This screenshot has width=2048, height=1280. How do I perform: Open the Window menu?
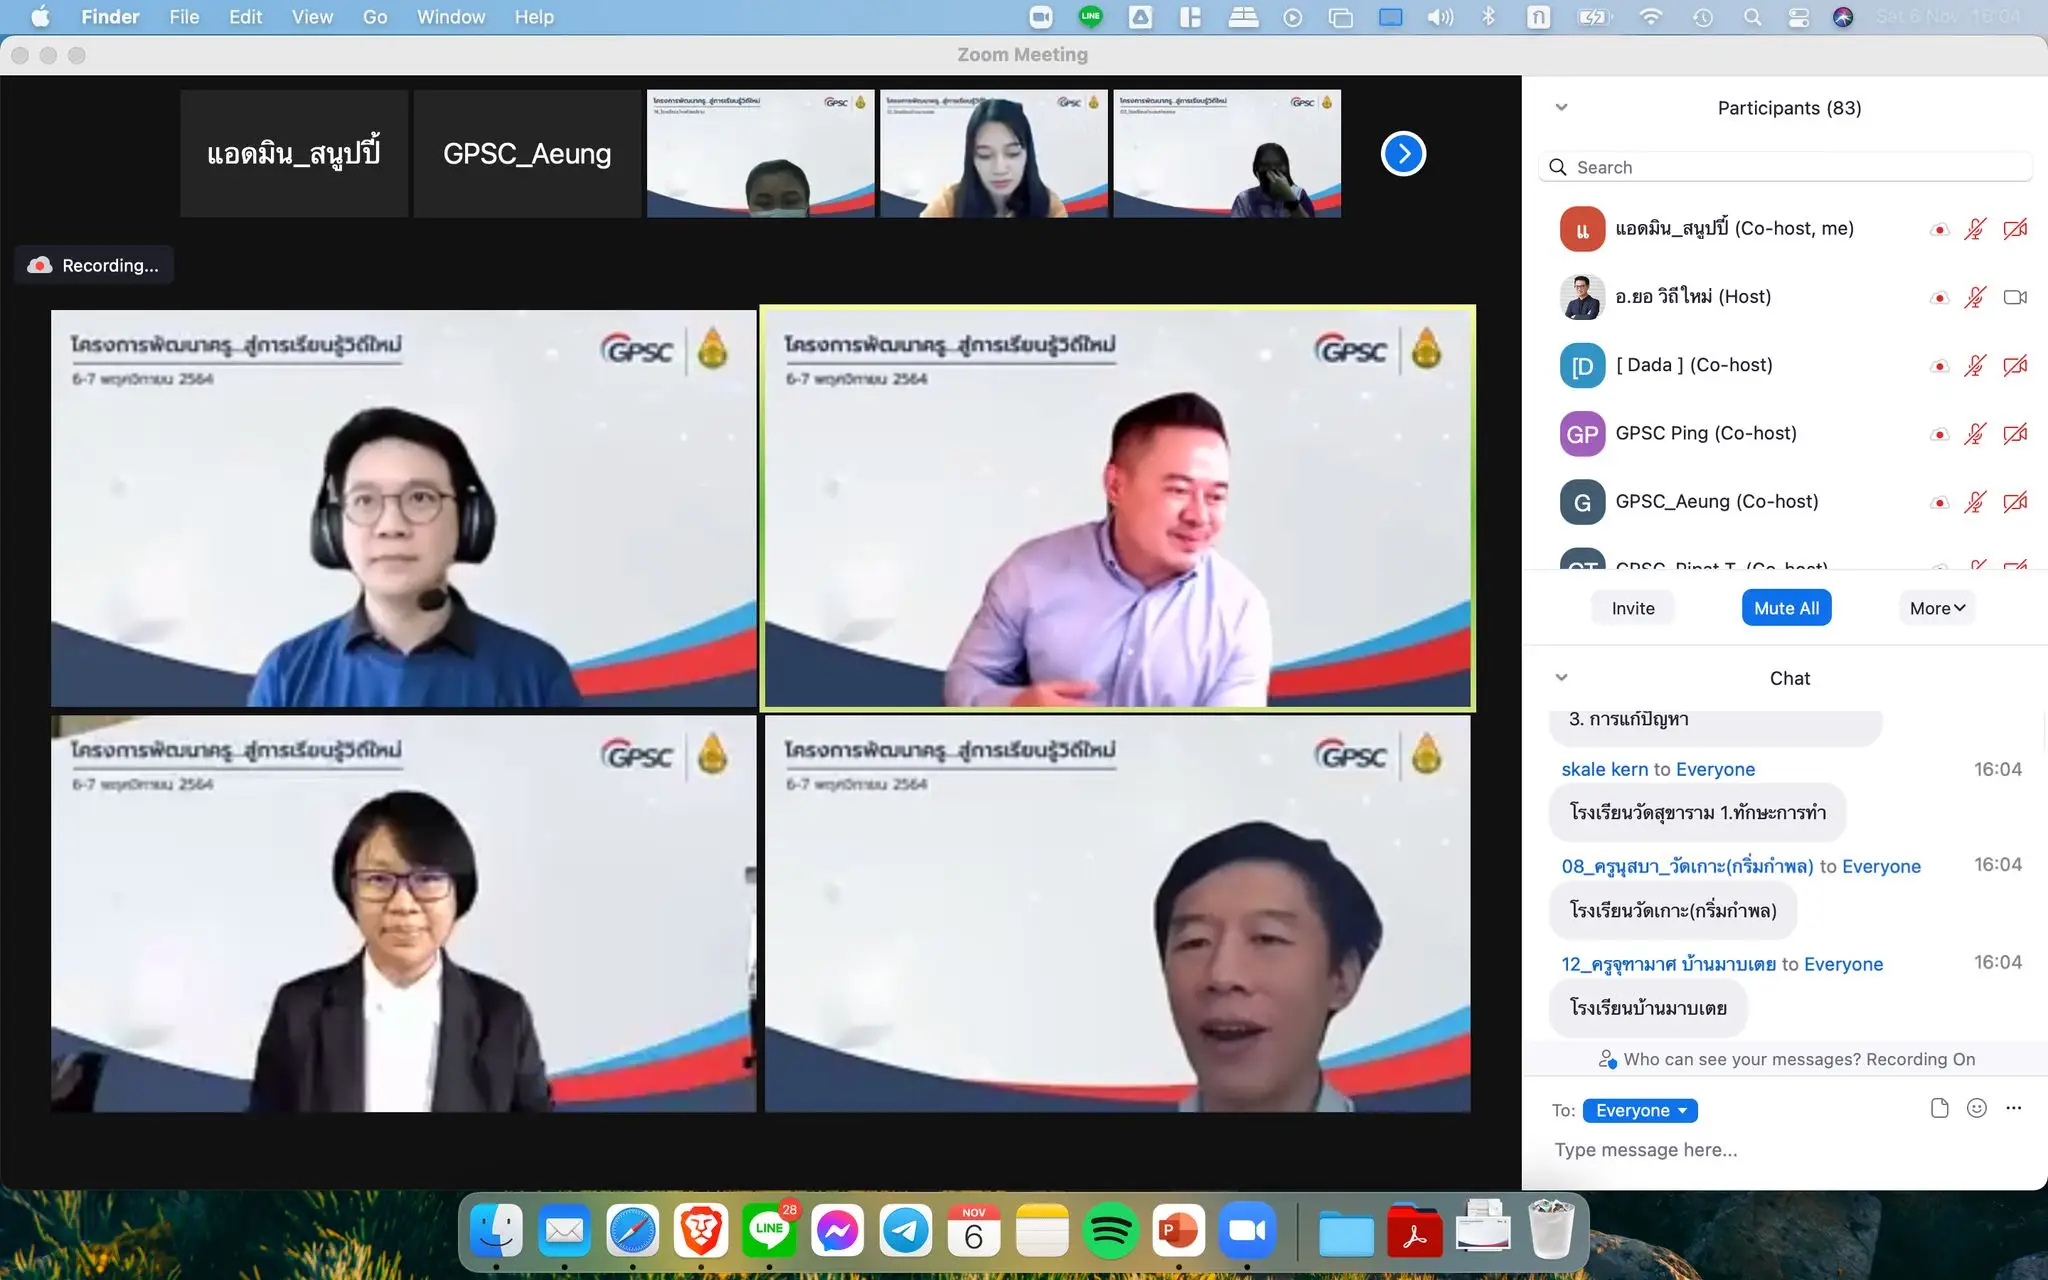tap(450, 17)
